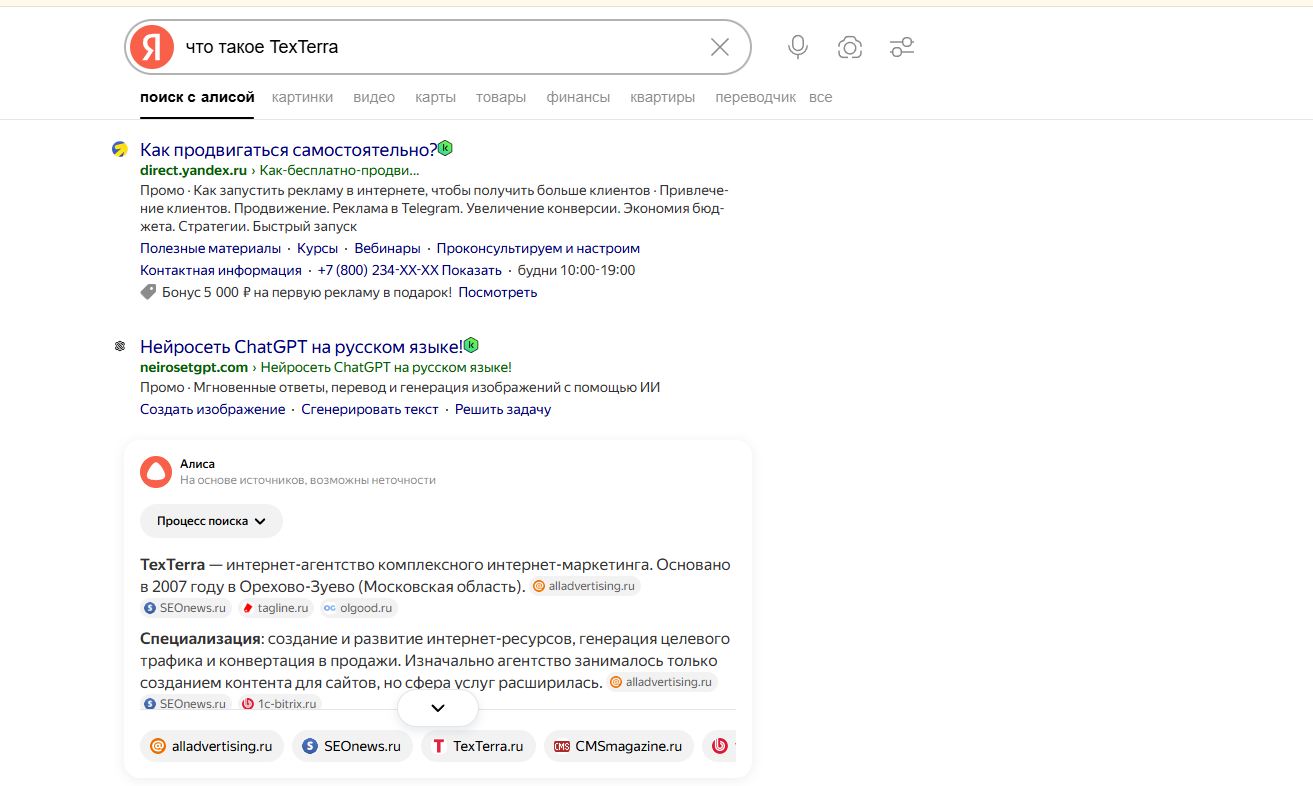Click 'Показать' to reveal phone number

(x=472, y=270)
